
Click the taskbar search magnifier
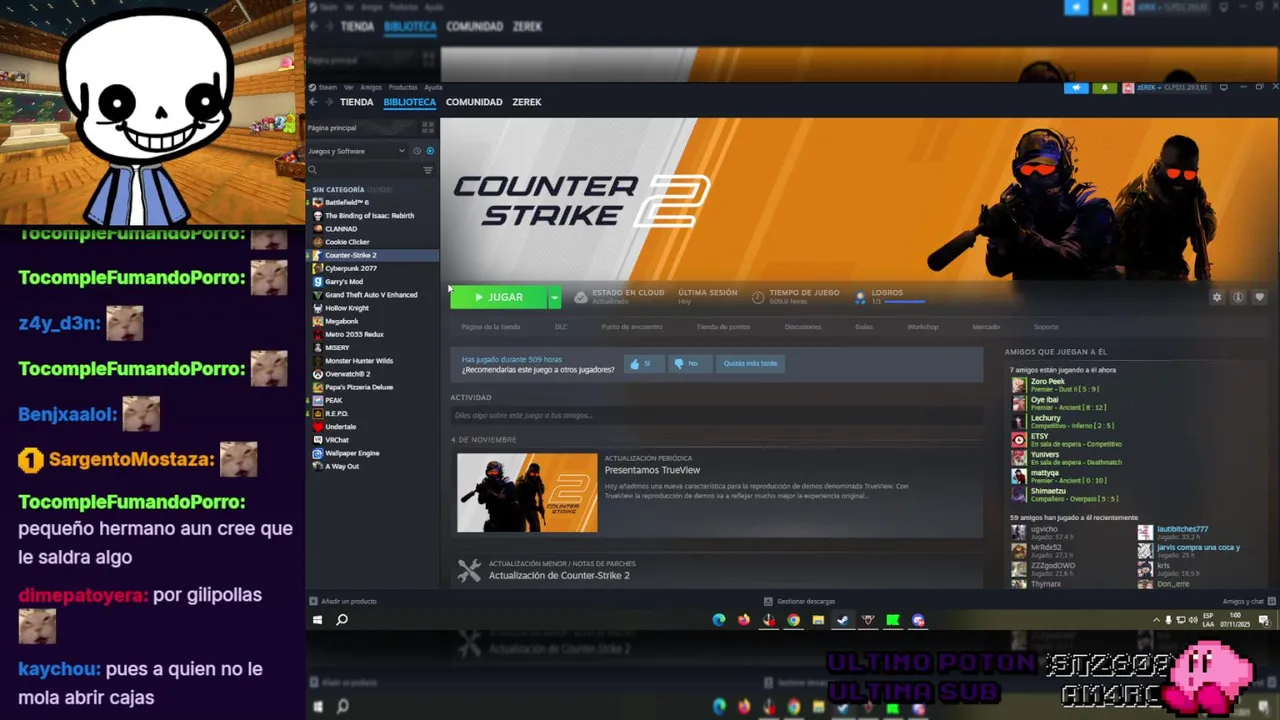click(x=342, y=620)
